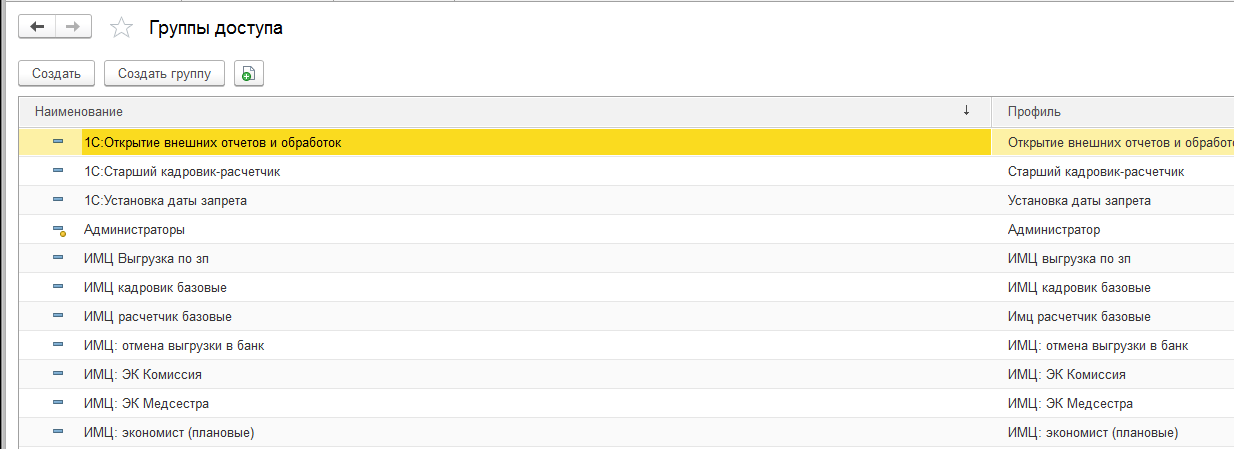Screen dimensions: 1234x449
Task: Select ИМЦ: отмена выгрузки в банк row
Action: 174,345
